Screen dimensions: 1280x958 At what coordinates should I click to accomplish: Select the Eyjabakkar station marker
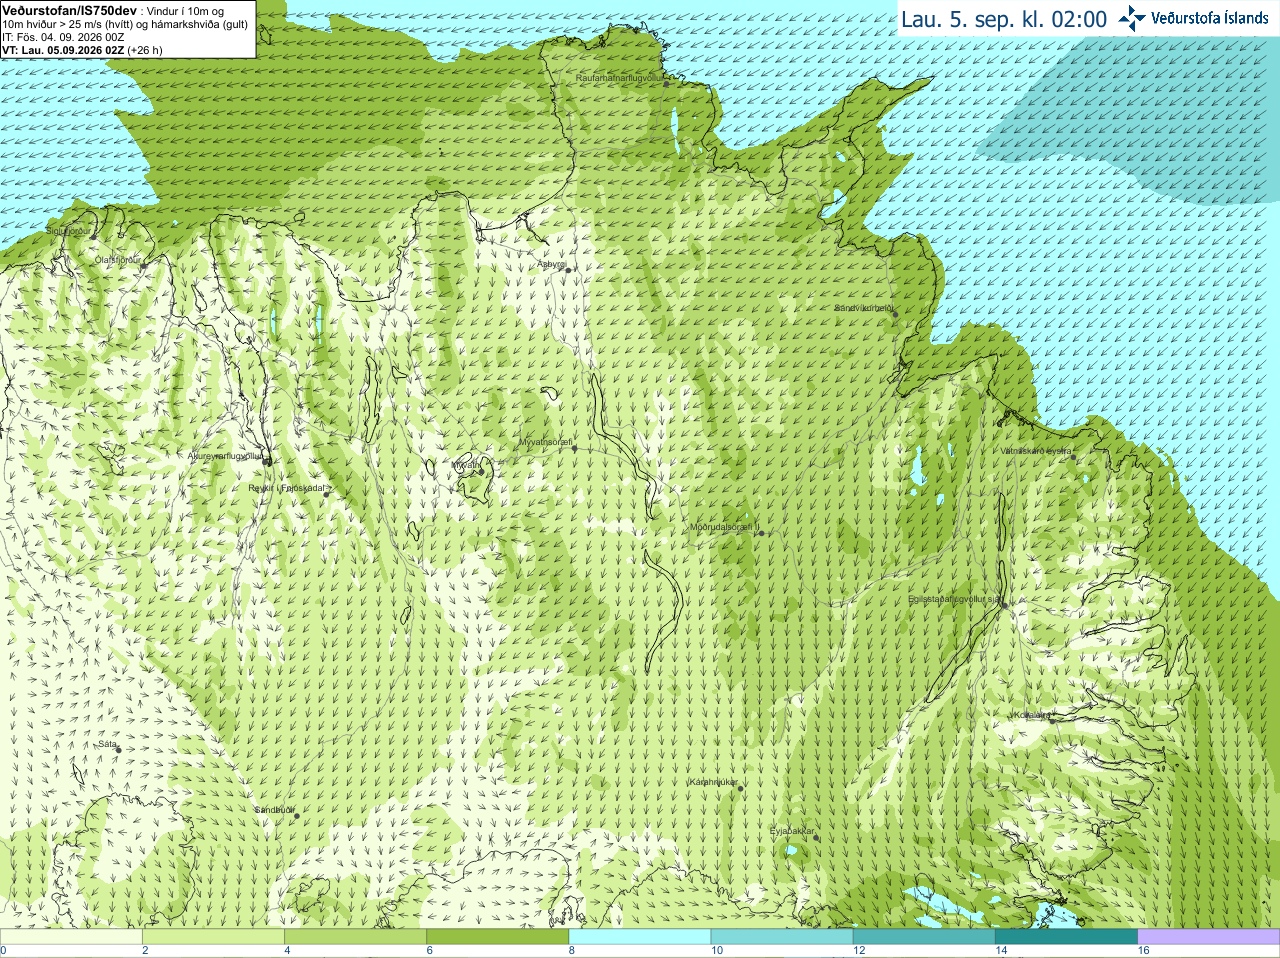coord(817,837)
